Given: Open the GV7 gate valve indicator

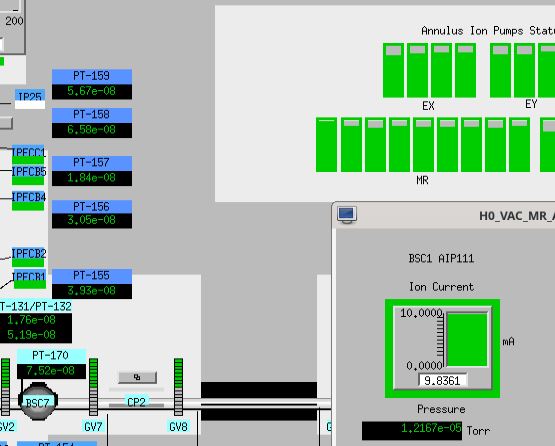Looking at the screenshot, I should [x=93, y=387].
